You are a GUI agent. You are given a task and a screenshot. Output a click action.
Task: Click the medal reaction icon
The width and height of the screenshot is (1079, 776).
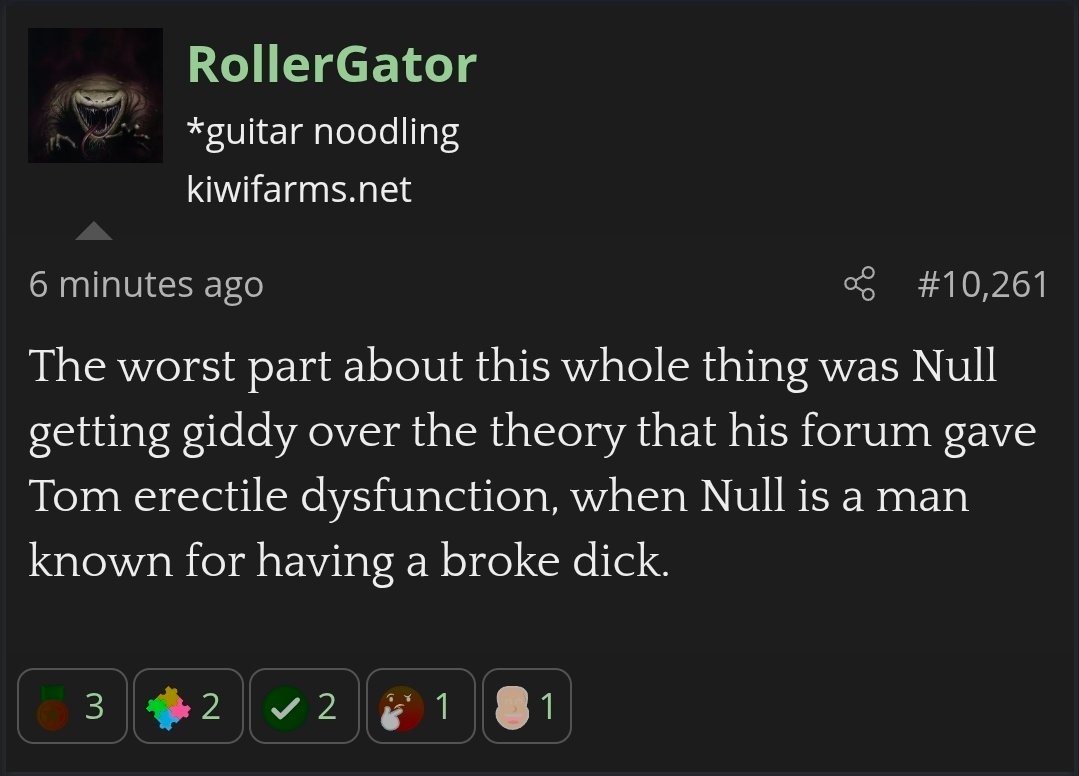click(51, 707)
